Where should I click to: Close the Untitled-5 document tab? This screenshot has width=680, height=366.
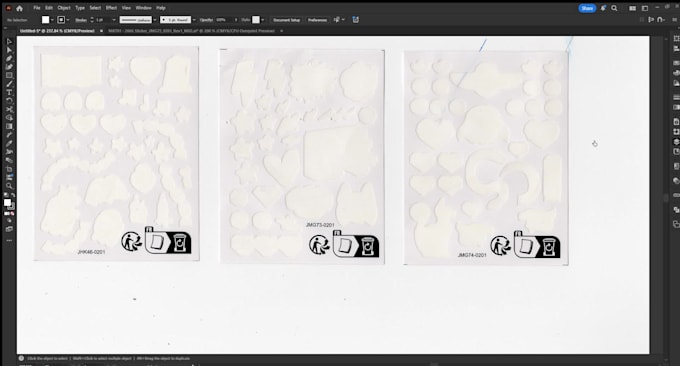tap(101, 31)
